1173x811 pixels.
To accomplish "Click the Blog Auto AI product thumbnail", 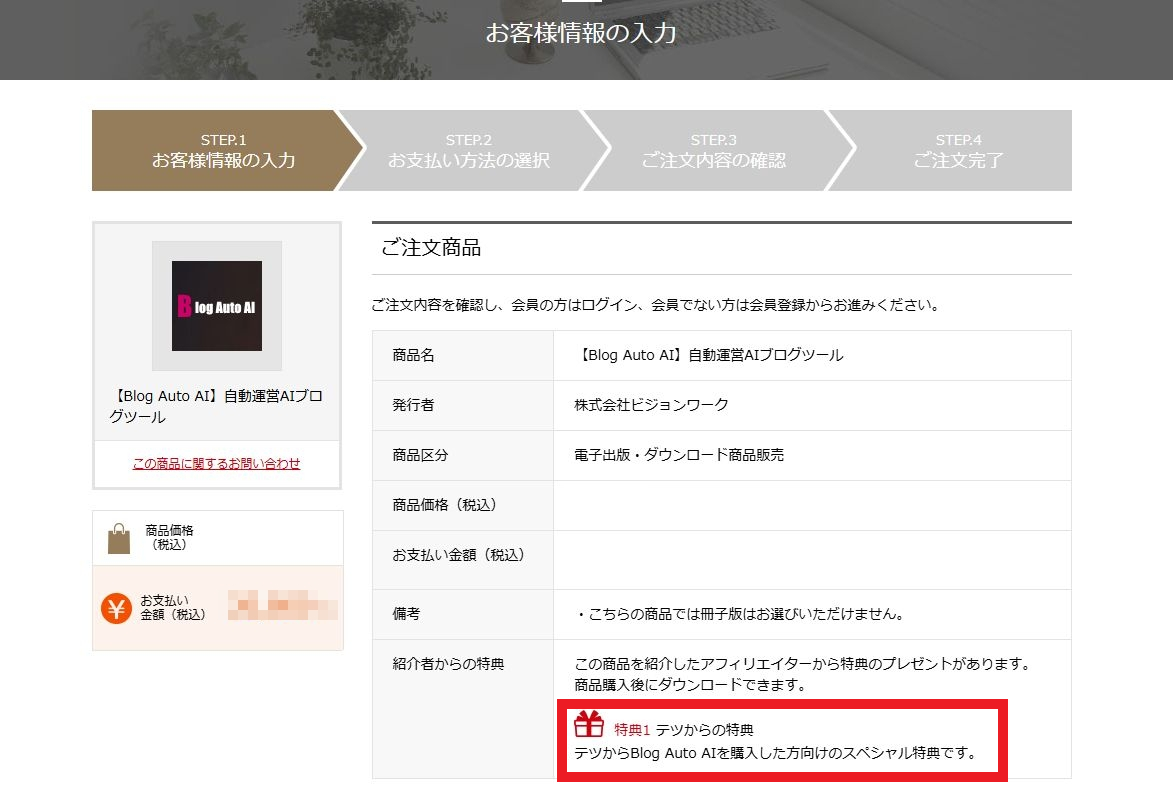I will pyautogui.click(x=216, y=306).
